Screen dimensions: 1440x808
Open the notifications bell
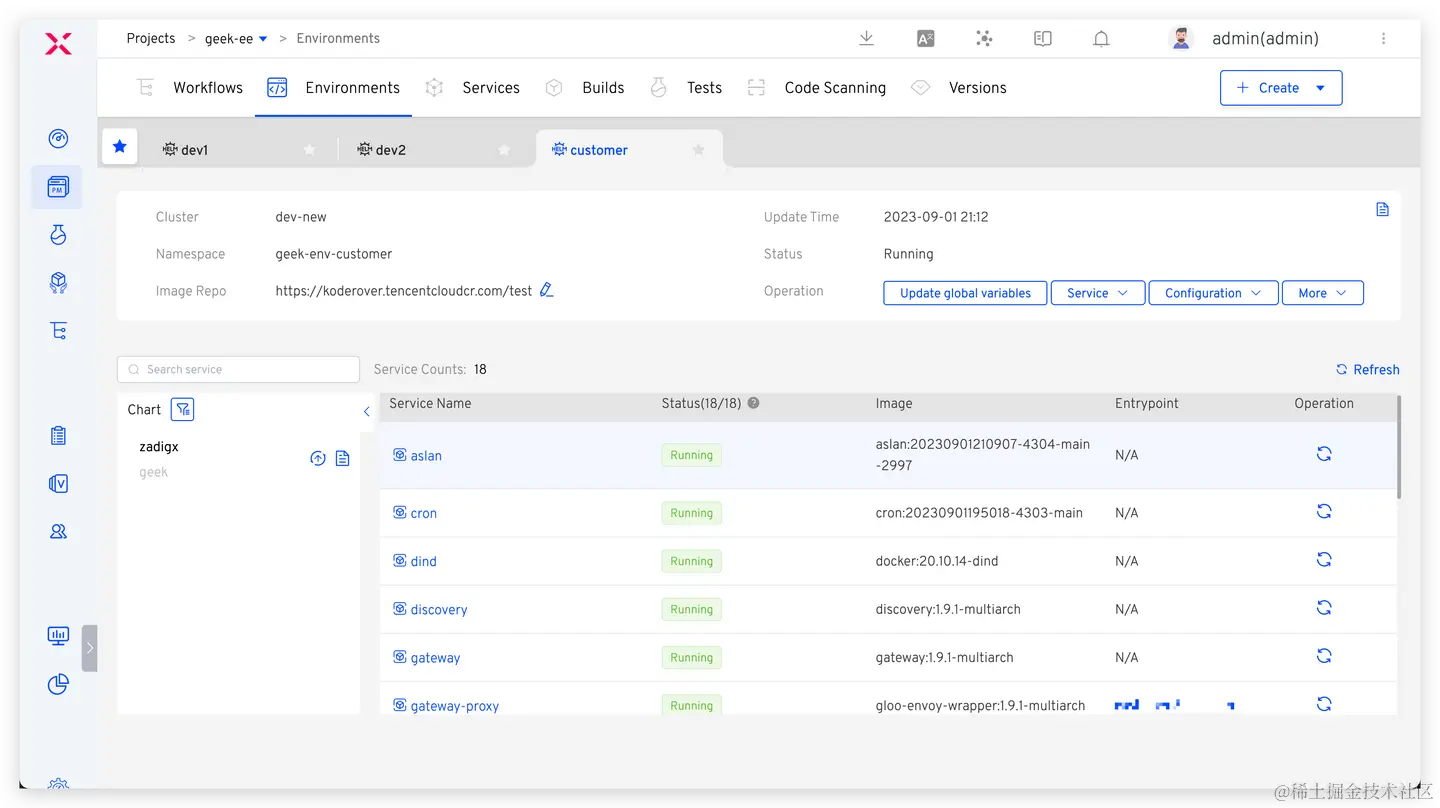pyautogui.click(x=1101, y=38)
